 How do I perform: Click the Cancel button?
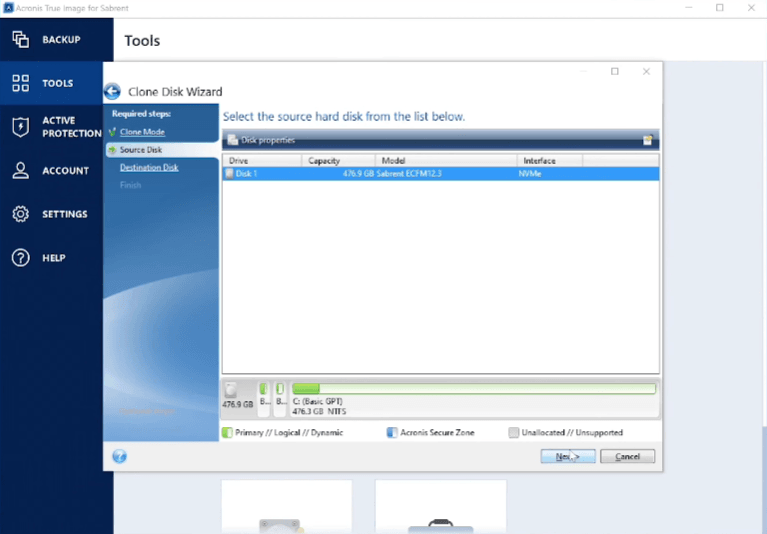tap(628, 456)
